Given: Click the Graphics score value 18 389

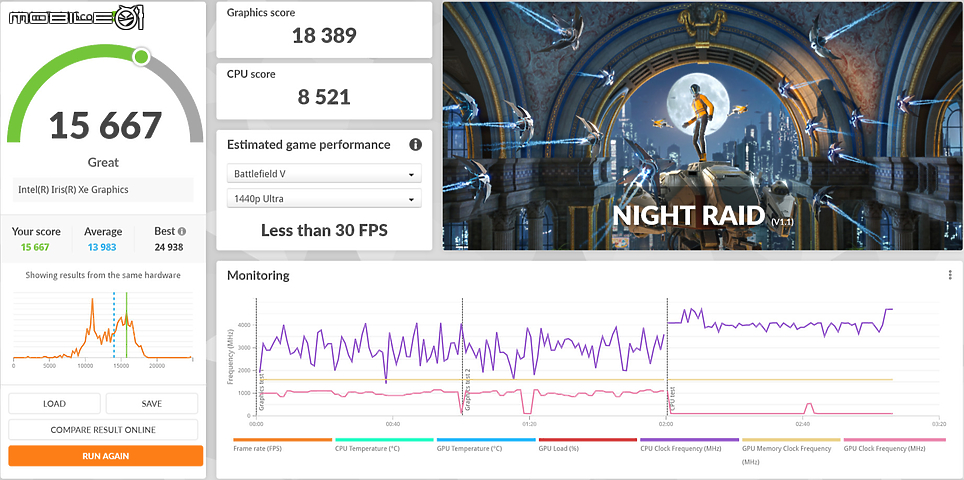Looking at the screenshot, I should tap(324, 35).
